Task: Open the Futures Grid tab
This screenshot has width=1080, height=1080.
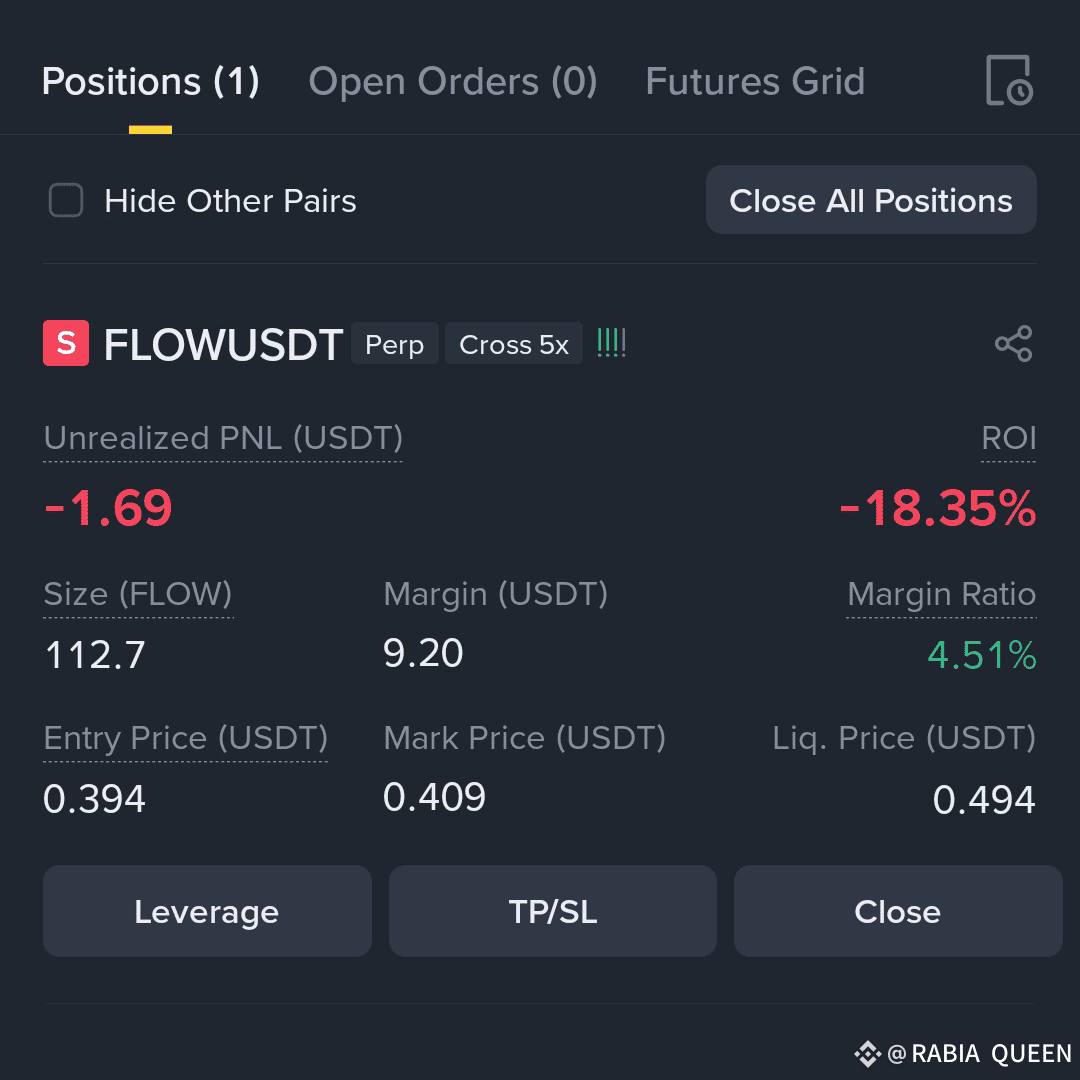Action: (x=755, y=81)
